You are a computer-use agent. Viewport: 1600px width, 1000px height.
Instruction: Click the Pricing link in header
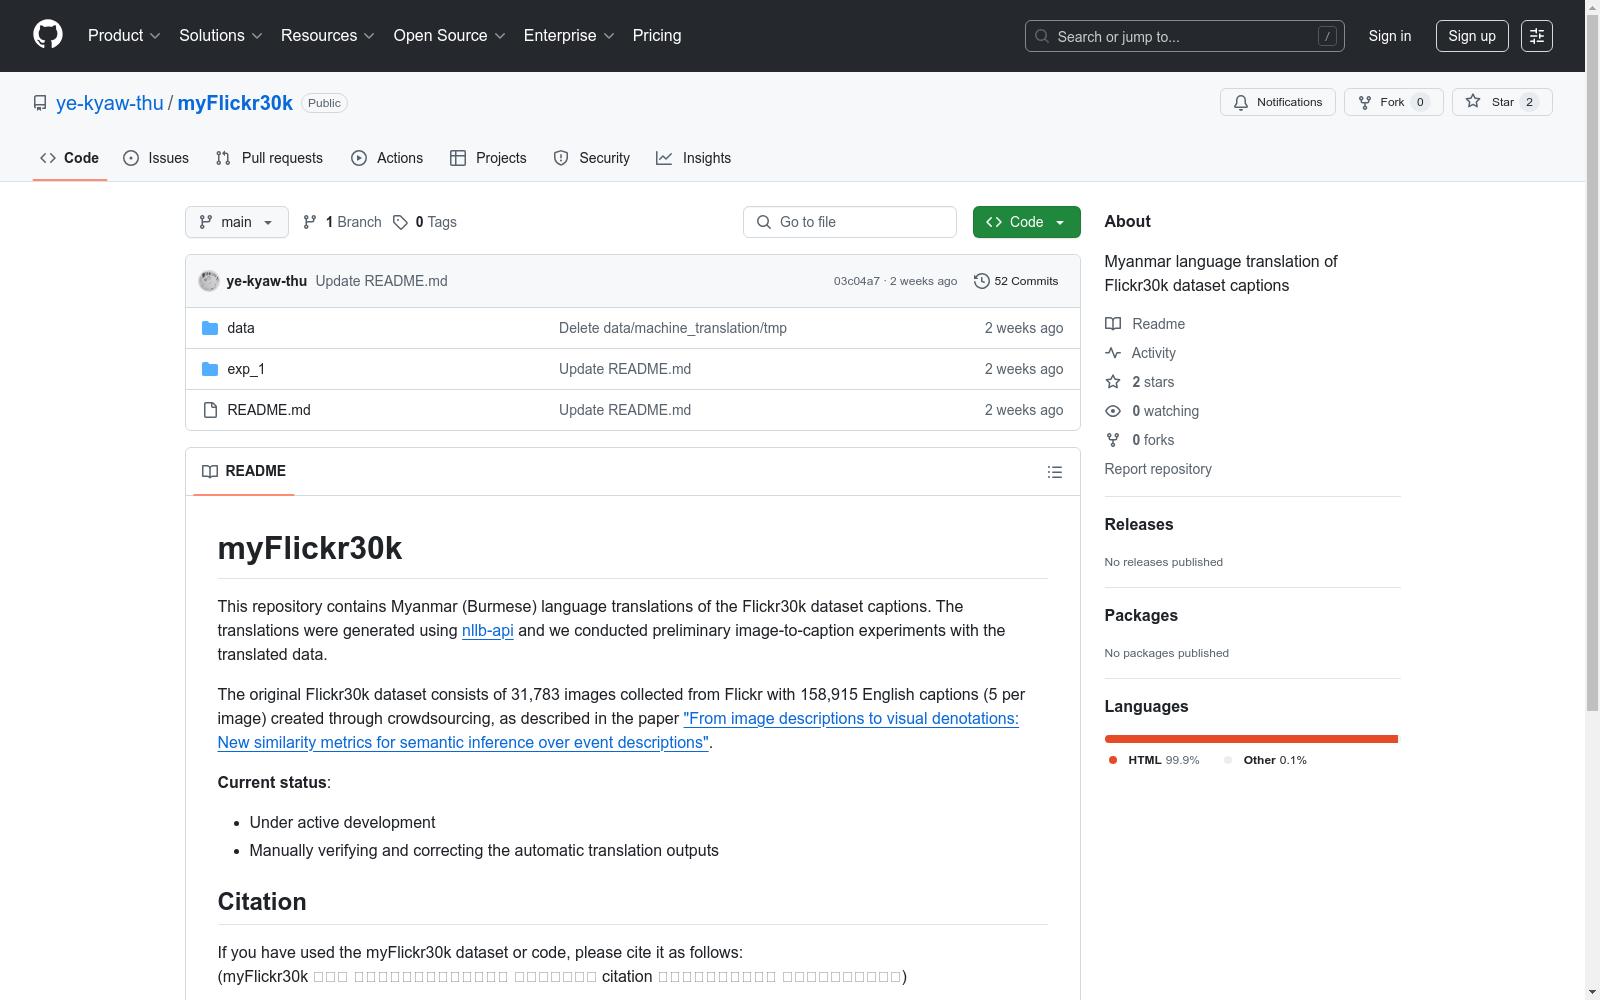point(657,36)
